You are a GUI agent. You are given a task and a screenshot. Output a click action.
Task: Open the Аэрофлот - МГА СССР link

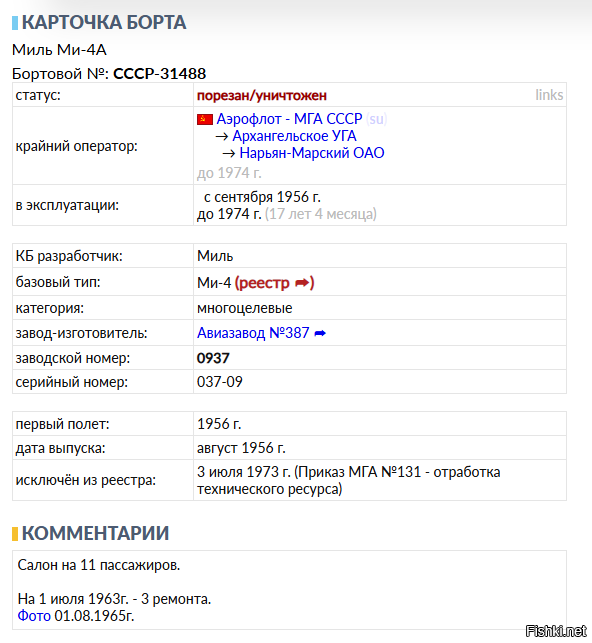[x=289, y=119]
